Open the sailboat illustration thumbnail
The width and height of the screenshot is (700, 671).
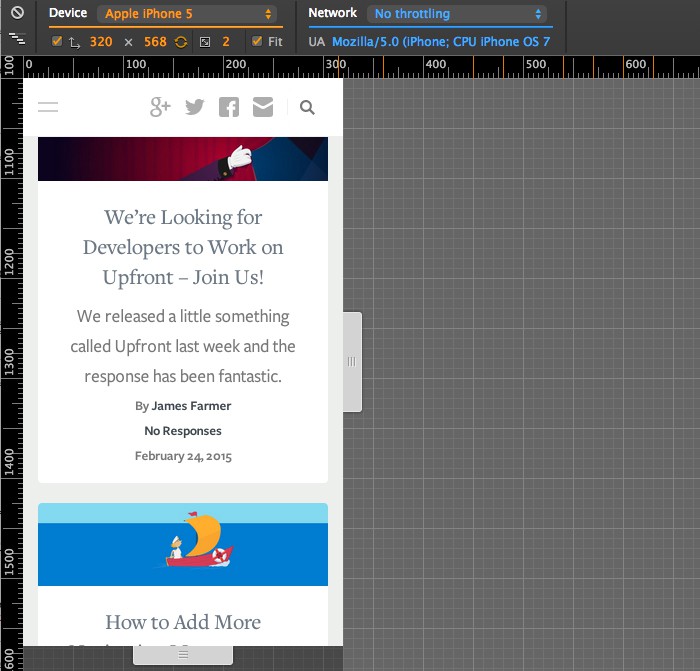tap(183, 544)
